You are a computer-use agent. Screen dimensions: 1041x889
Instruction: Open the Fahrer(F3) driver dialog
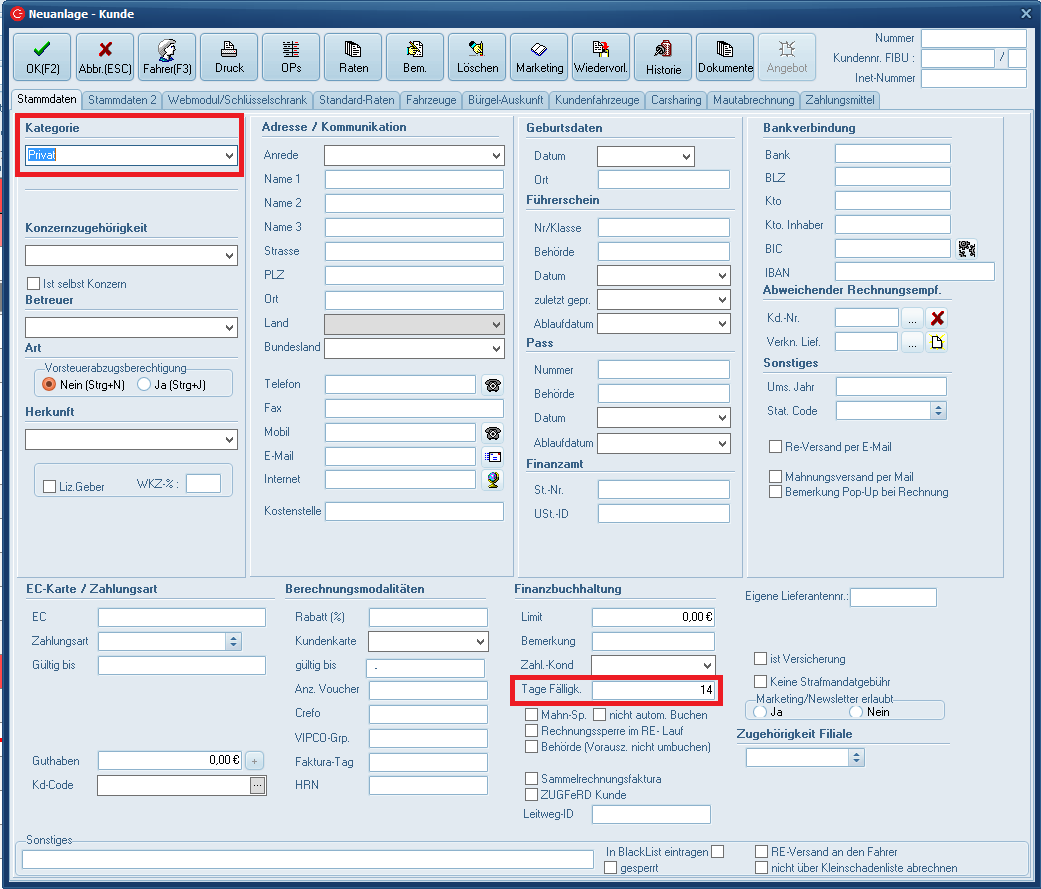click(x=167, y=58)
